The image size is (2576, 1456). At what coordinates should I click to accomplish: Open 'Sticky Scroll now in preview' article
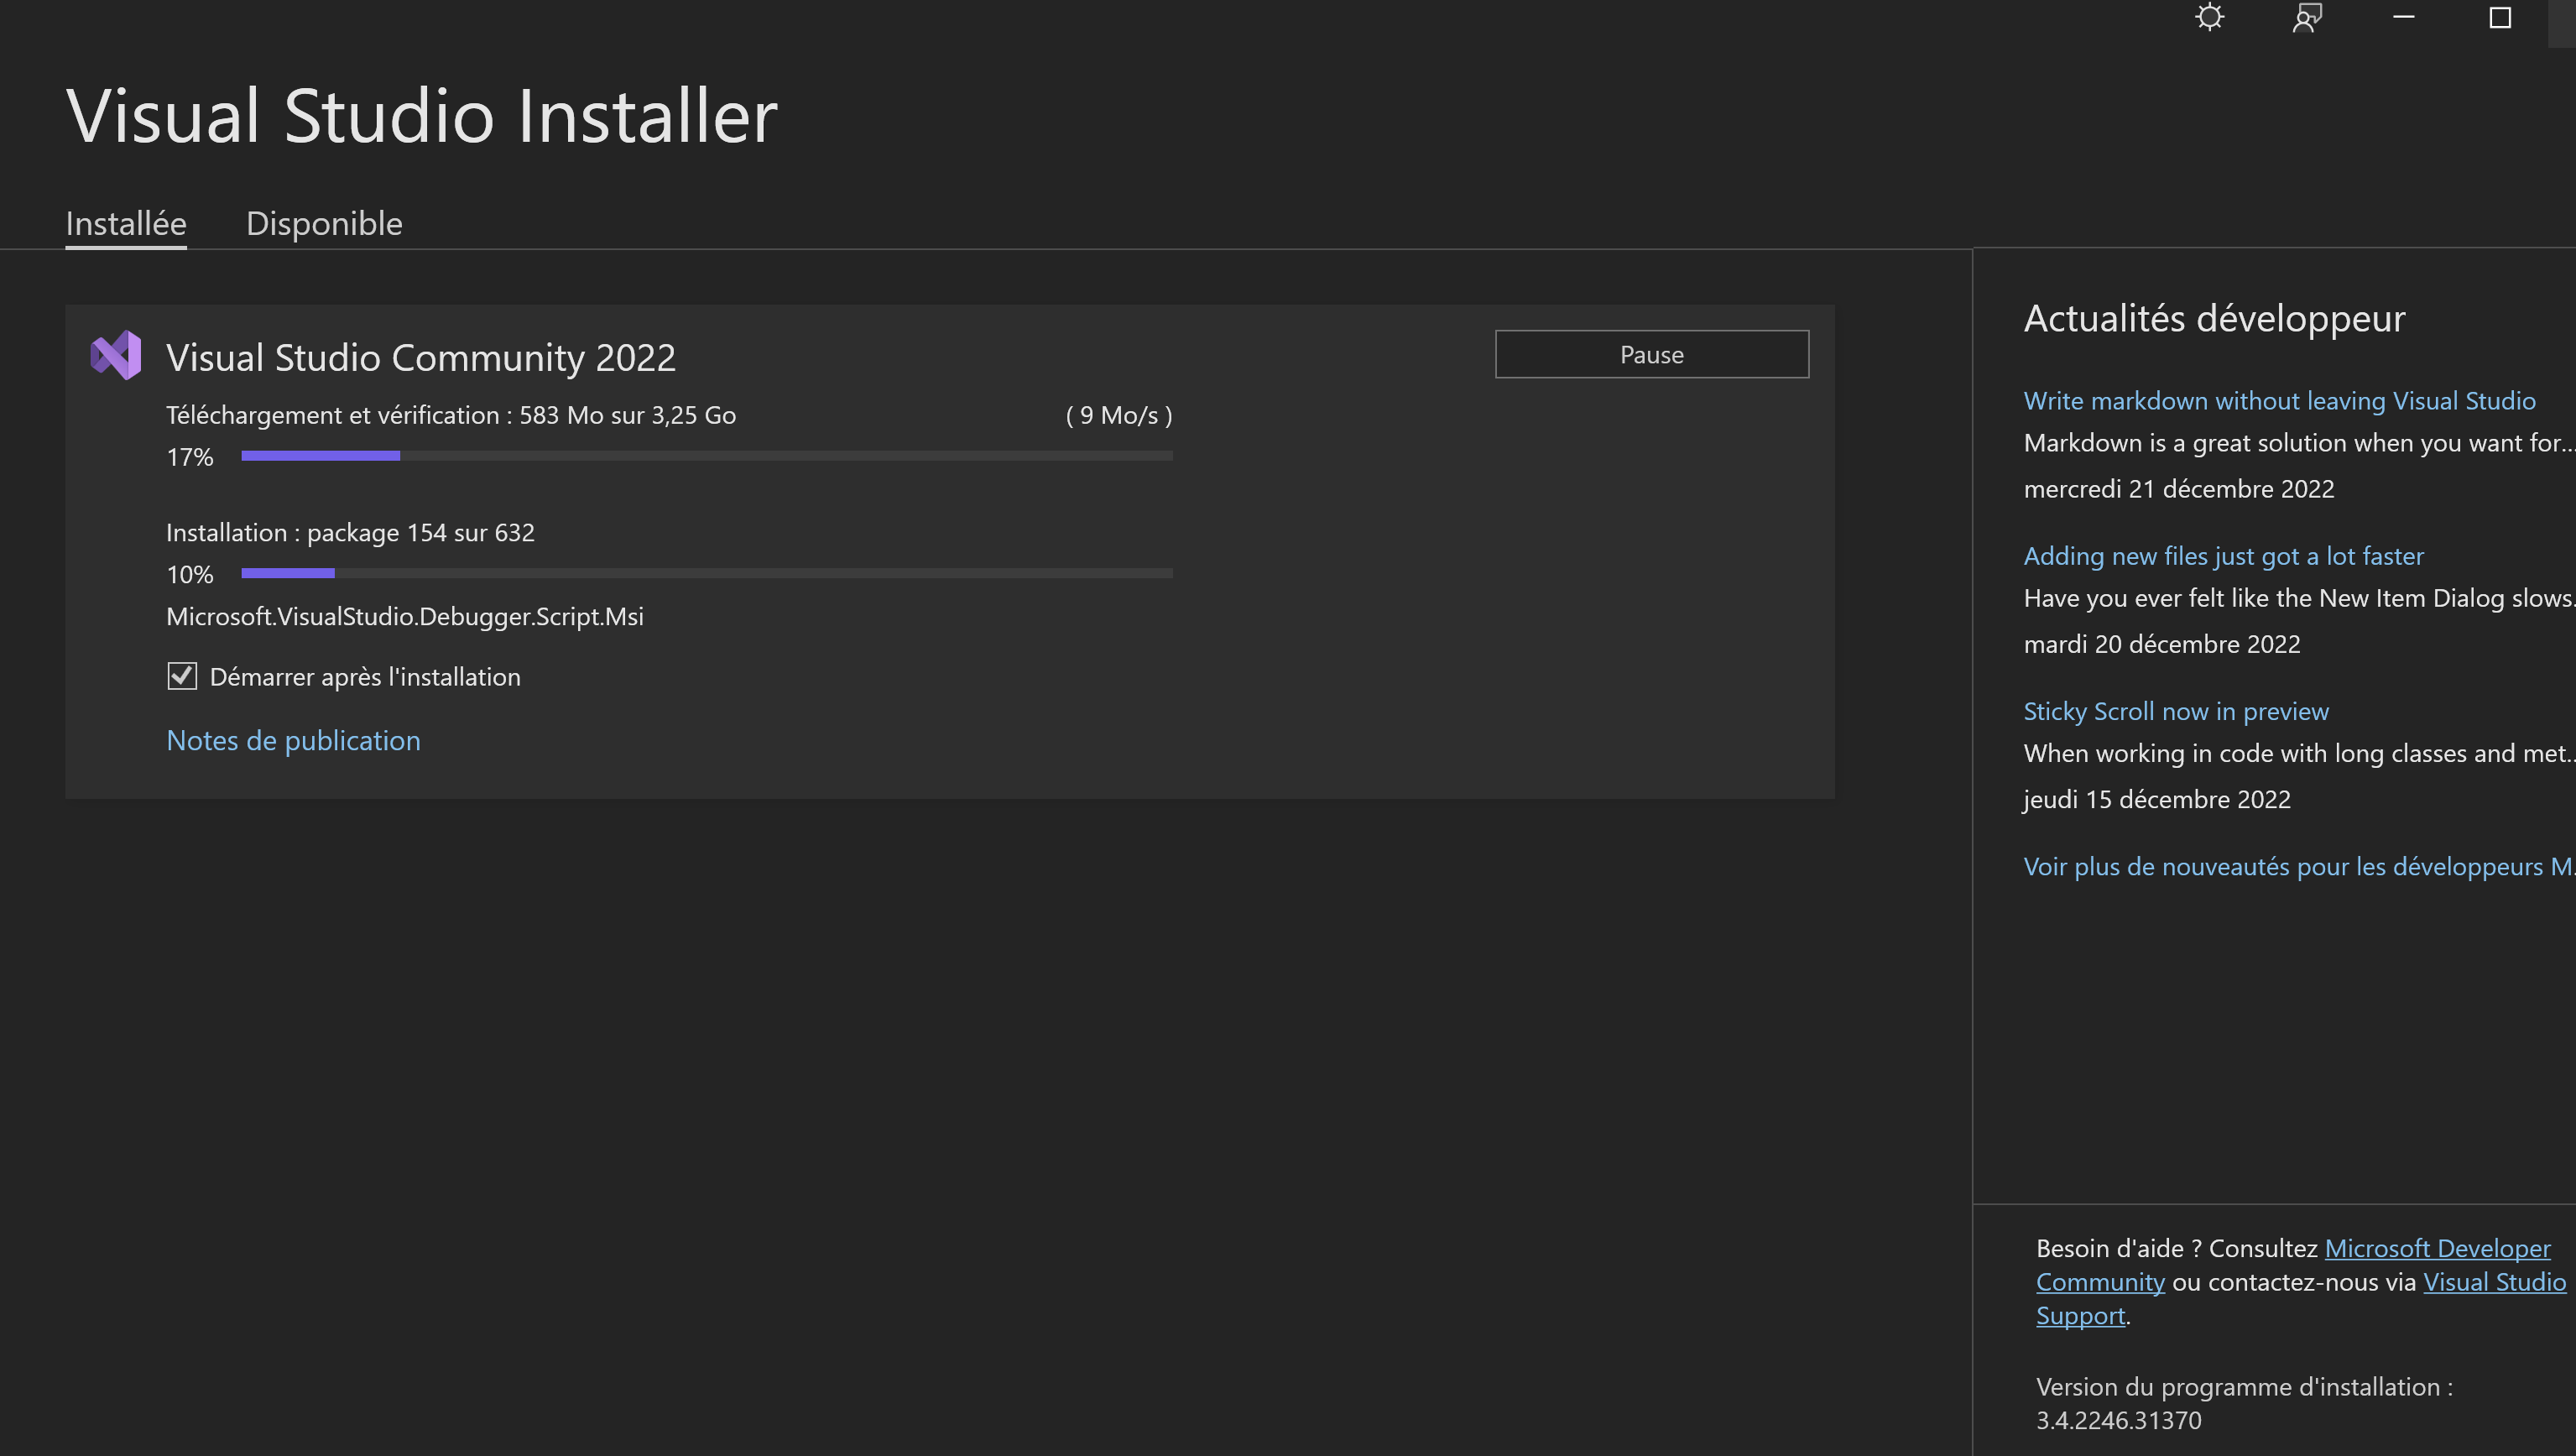[2176, 711]
